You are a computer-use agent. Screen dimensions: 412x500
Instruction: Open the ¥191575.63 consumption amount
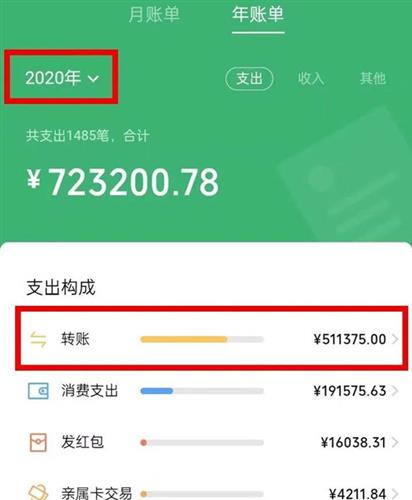350,391
